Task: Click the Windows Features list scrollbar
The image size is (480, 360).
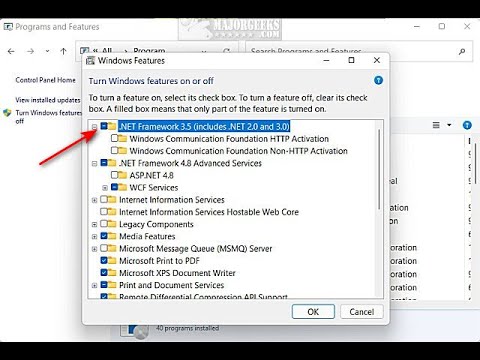Action: pyautogui.click(x=379, y=169)
